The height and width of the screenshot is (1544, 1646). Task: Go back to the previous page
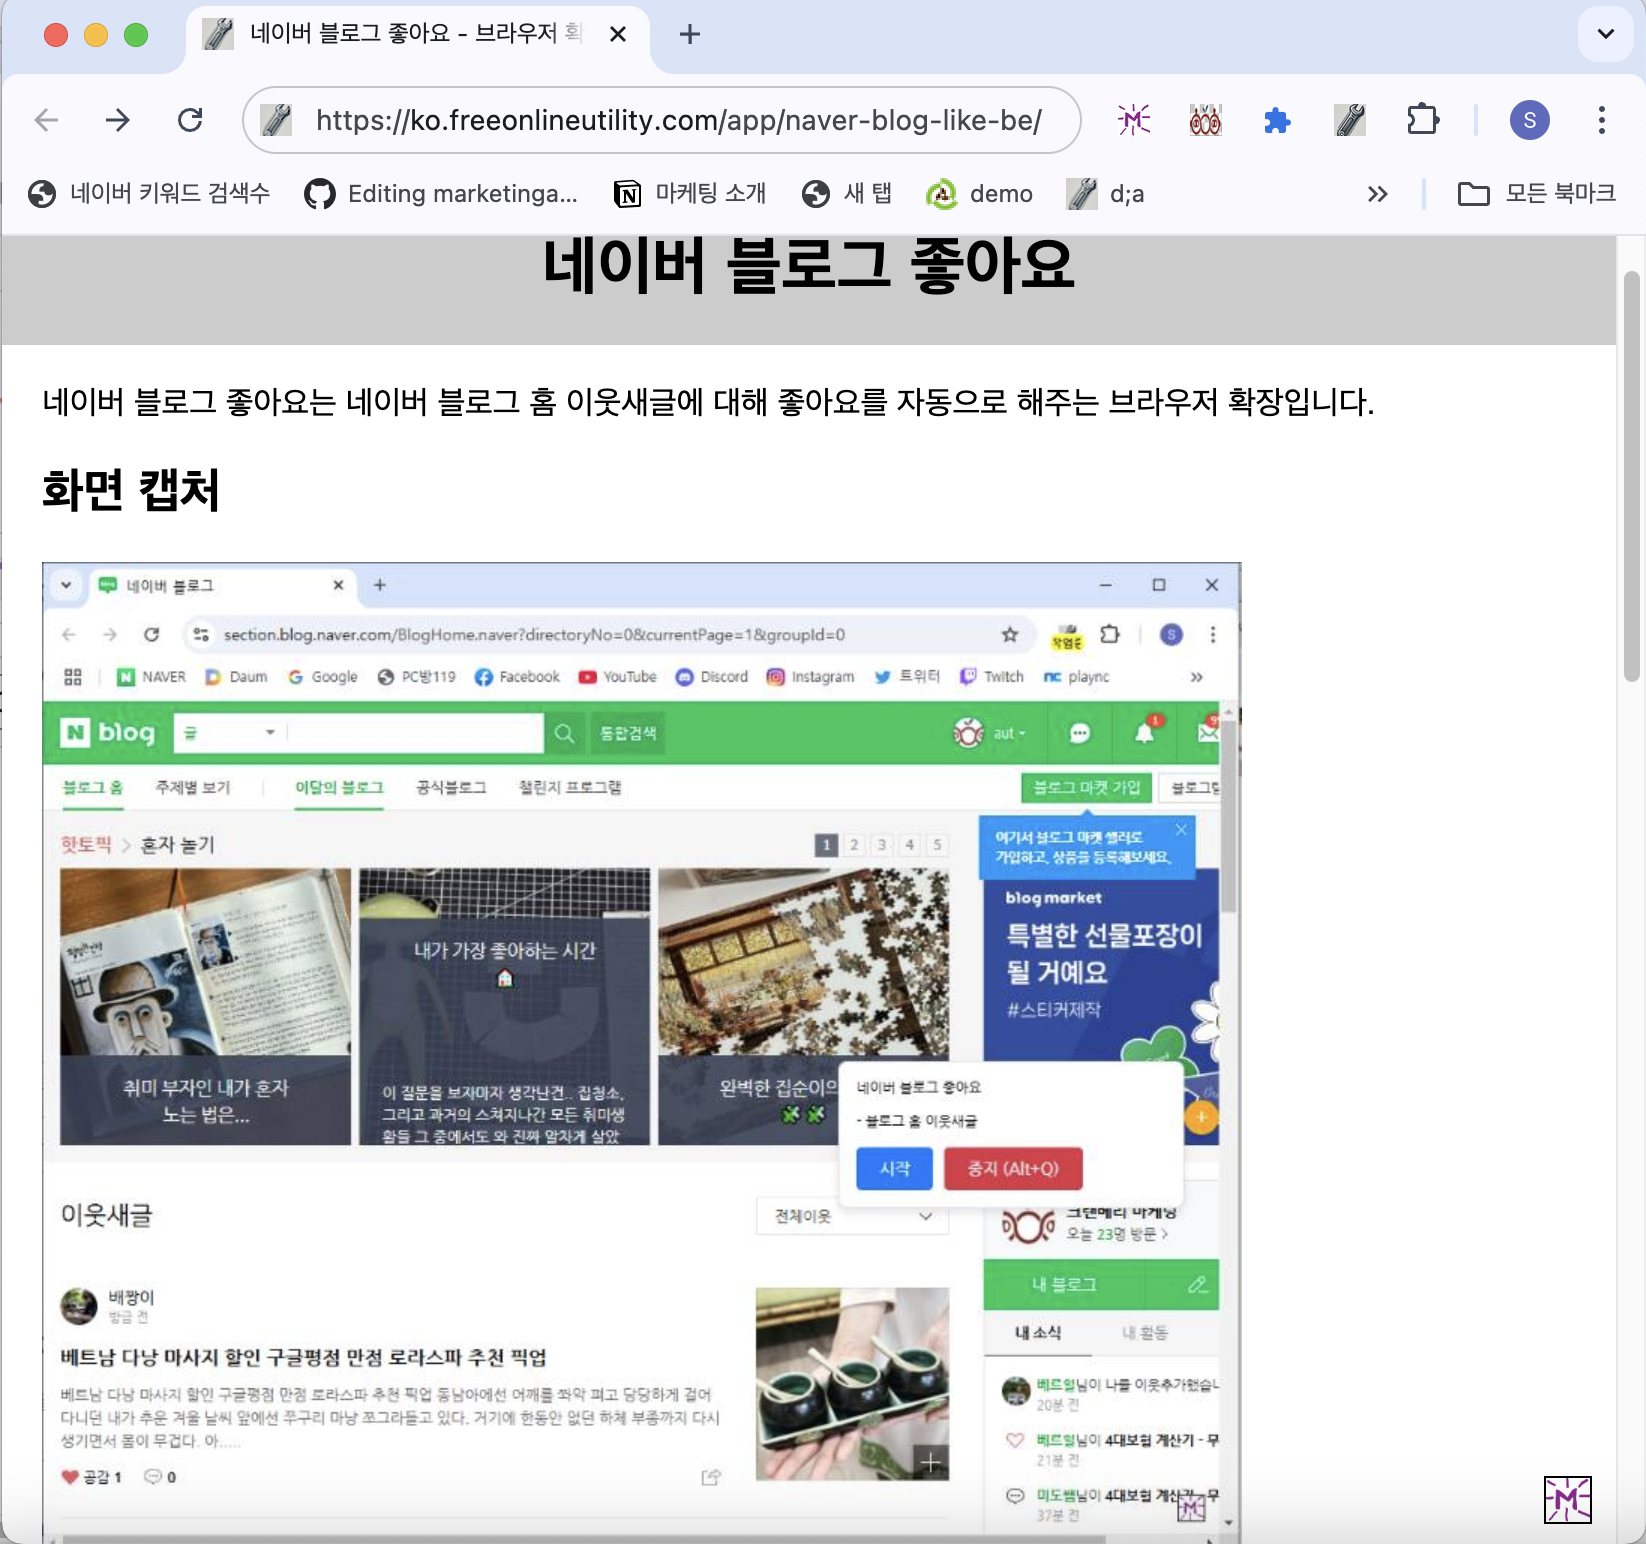47,120
